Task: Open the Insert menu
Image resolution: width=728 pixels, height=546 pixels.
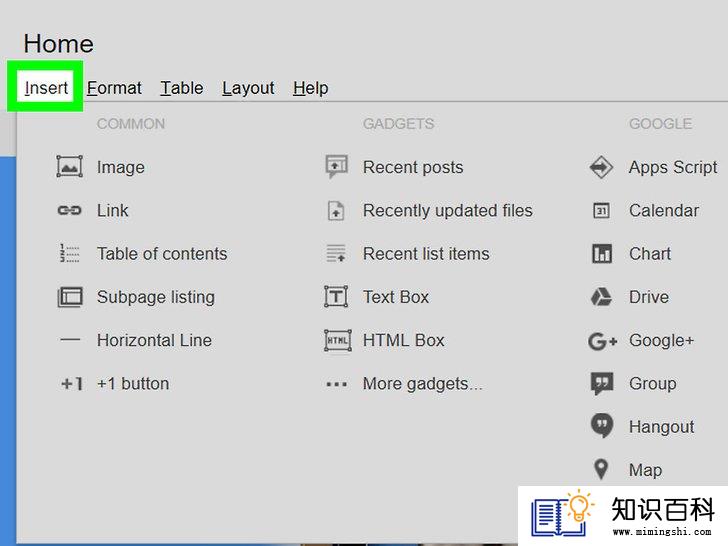Action: click(x=46, y=88)
